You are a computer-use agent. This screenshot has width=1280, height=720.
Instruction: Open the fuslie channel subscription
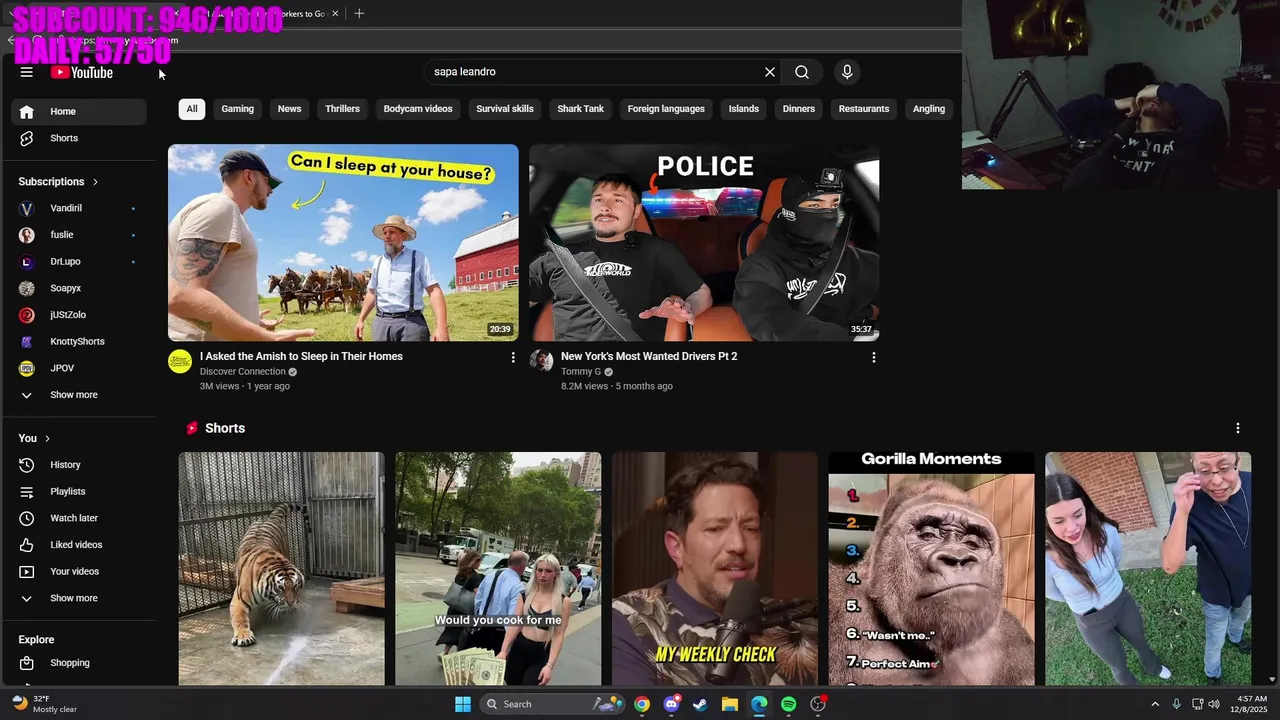point(79,235)
